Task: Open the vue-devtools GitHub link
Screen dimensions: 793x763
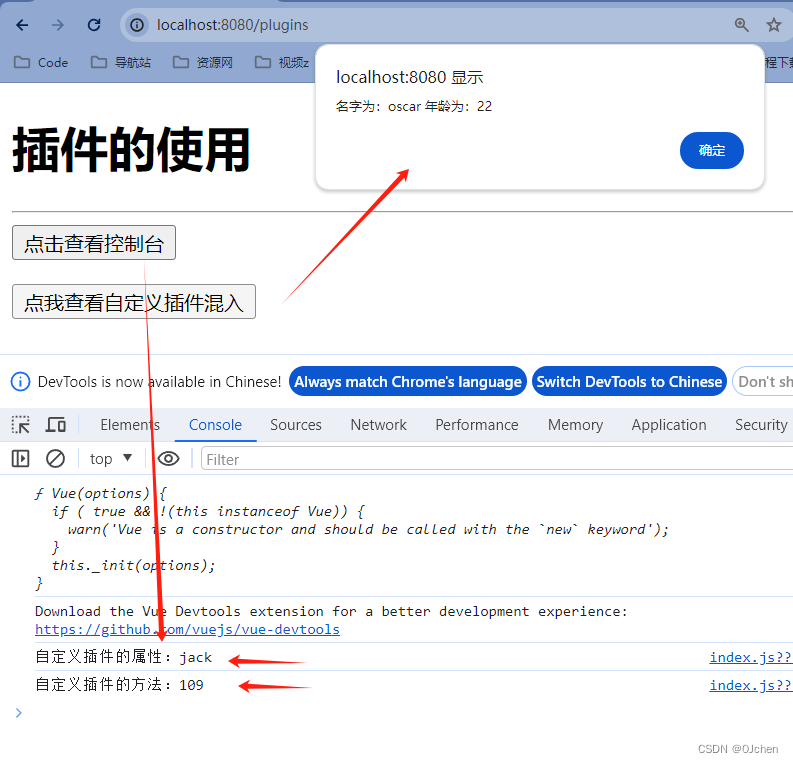Action: coord(188,630)
